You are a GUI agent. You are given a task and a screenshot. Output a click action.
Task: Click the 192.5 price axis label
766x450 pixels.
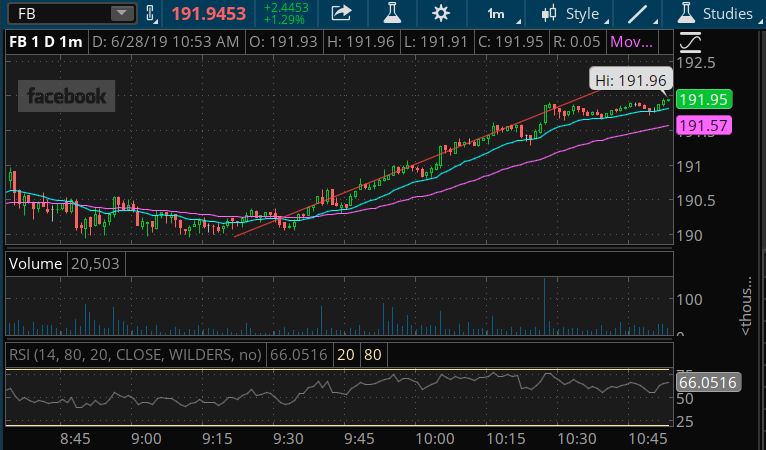(696, 63)
